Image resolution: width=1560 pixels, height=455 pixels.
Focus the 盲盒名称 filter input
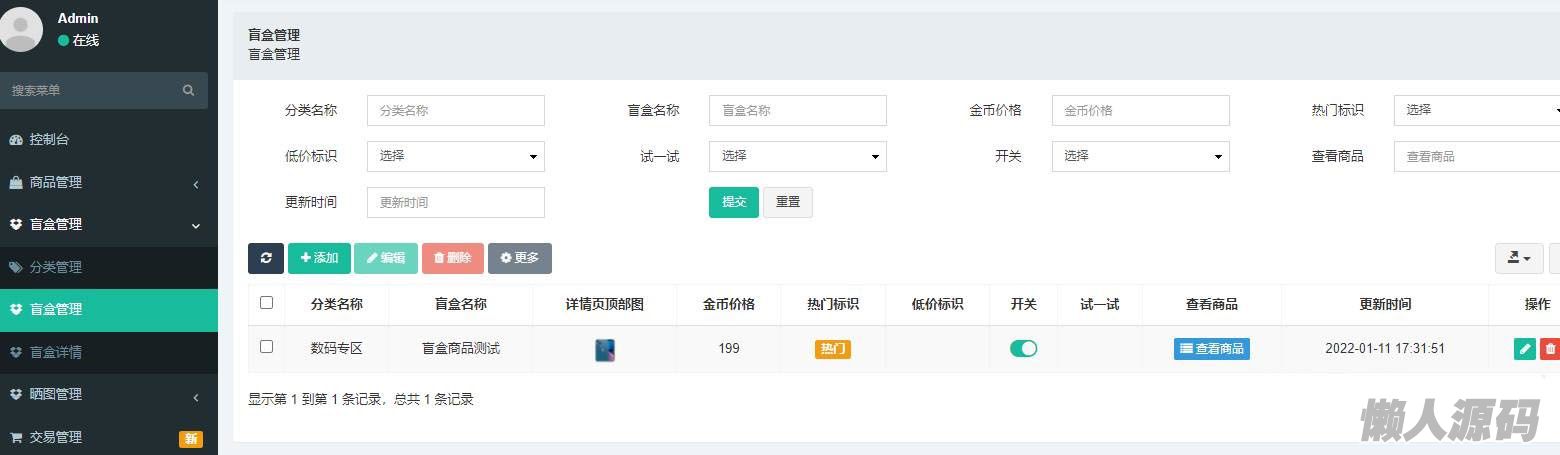click(798, 110)
